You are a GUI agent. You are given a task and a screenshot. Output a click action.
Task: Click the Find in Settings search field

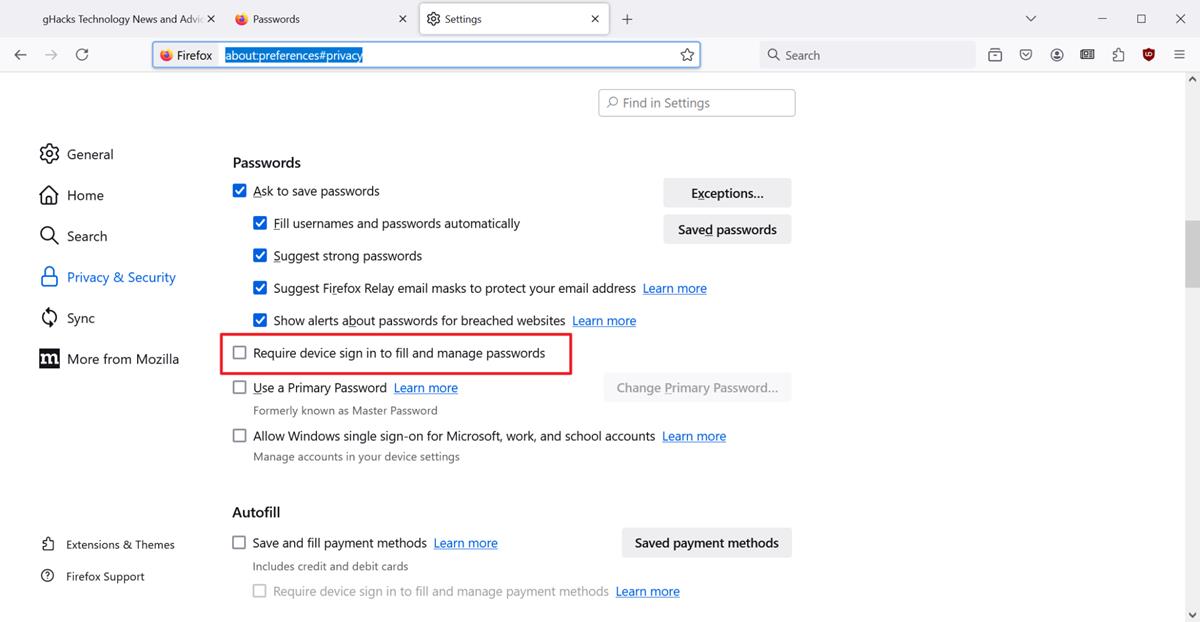point(696,102)
